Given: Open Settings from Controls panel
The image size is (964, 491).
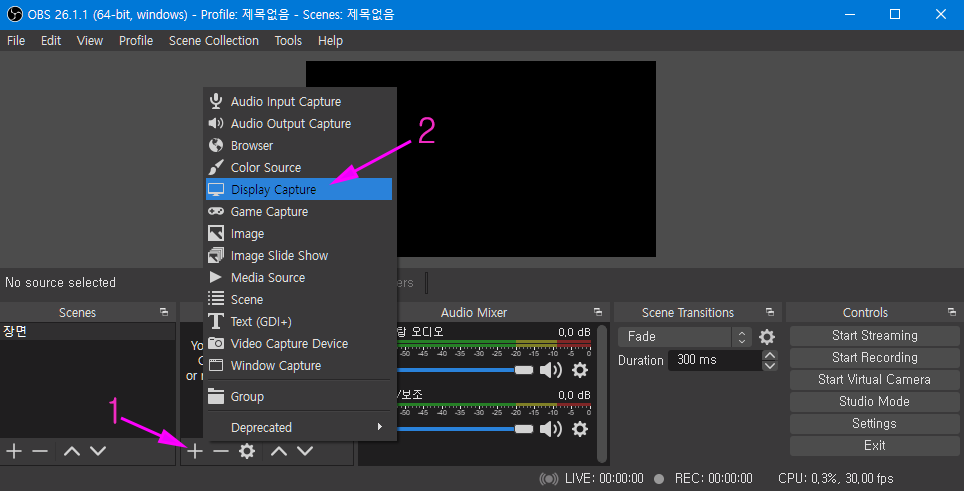Looking at the screenshot, I should point(874,423).
